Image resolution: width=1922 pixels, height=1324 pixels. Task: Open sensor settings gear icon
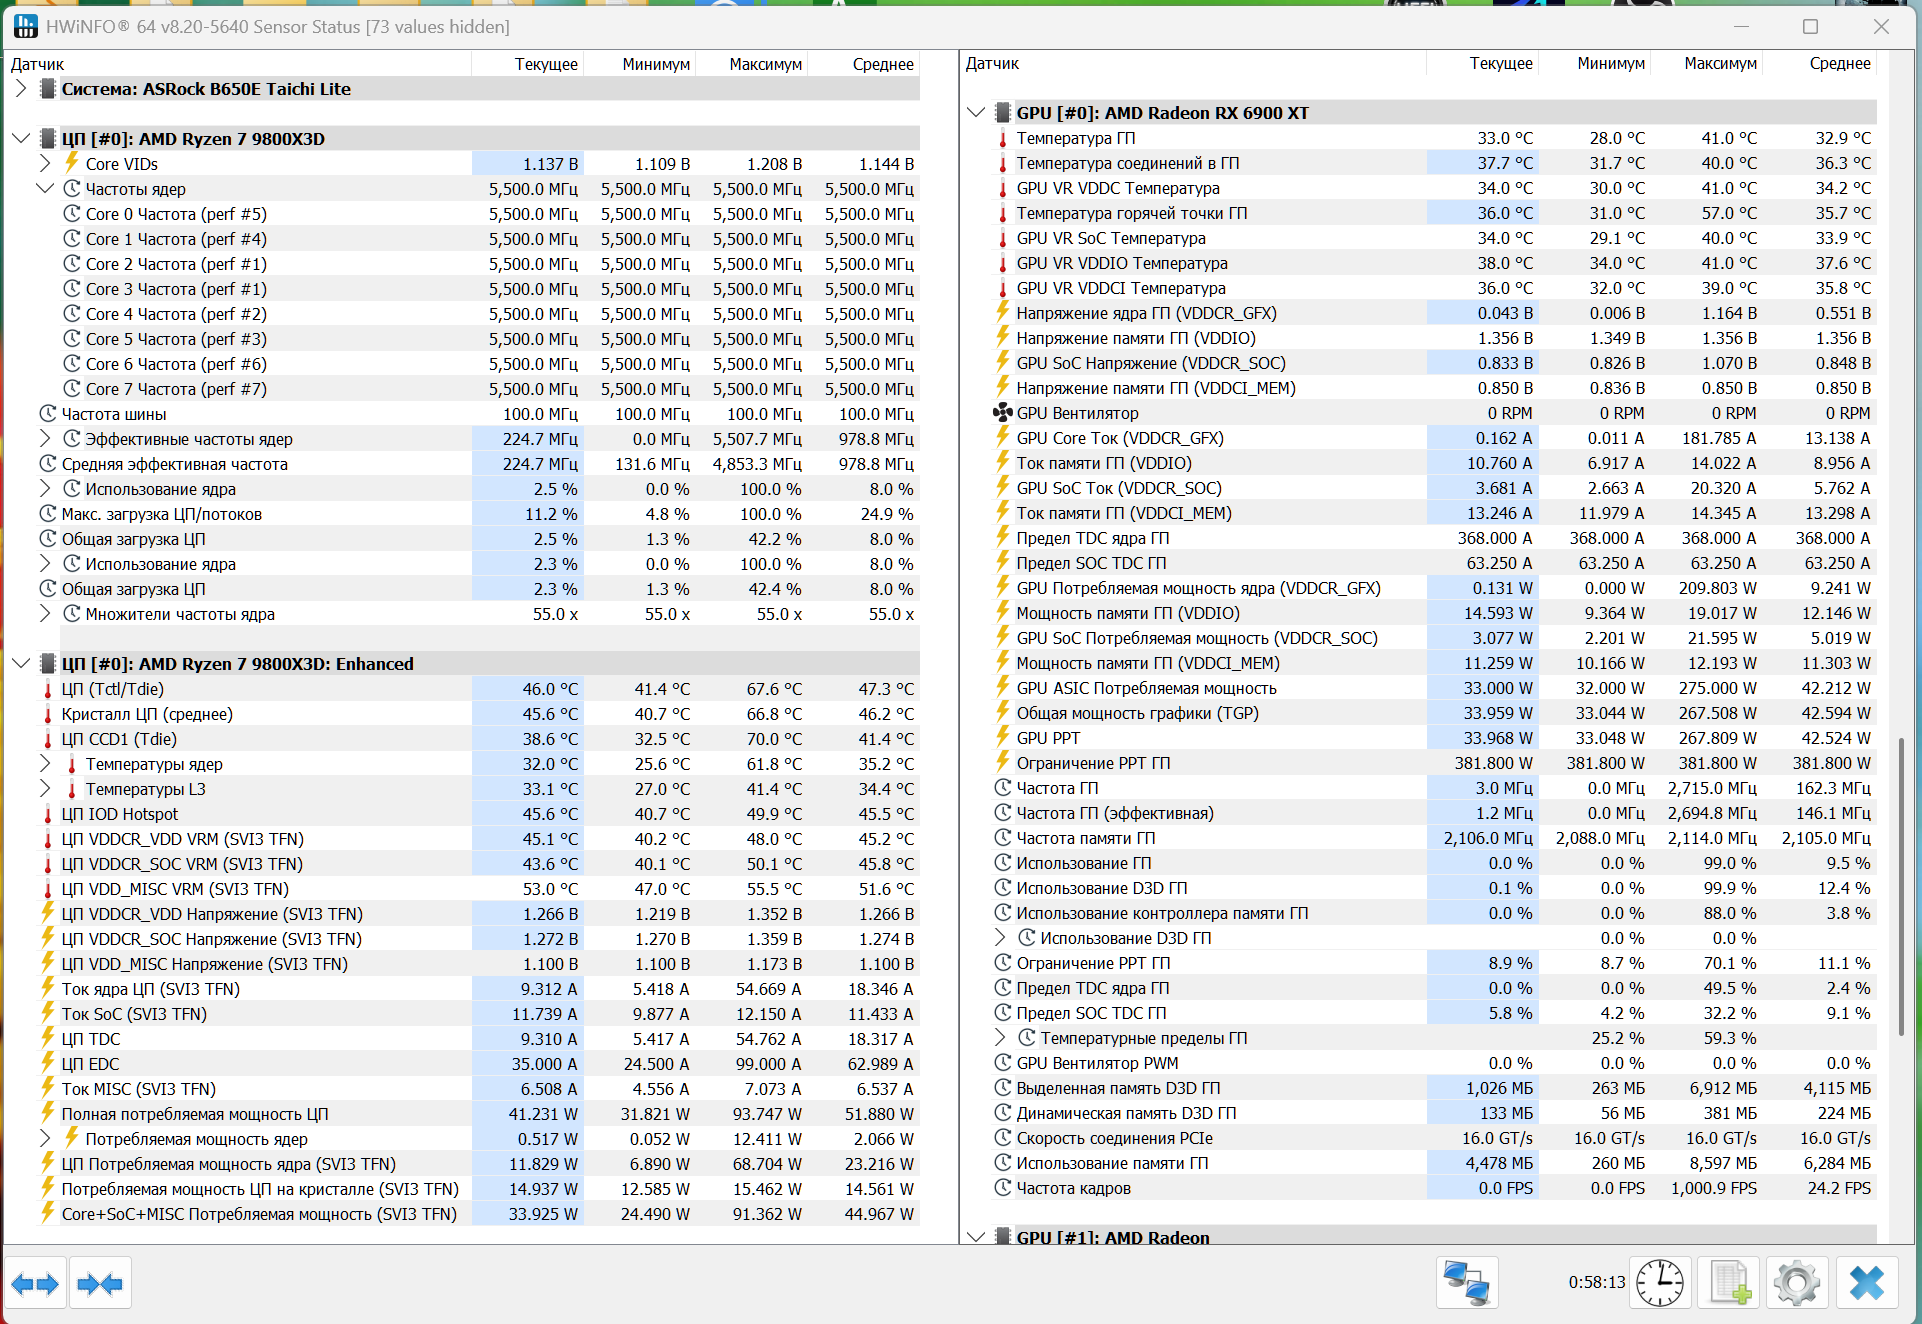pos(1797,1283)
